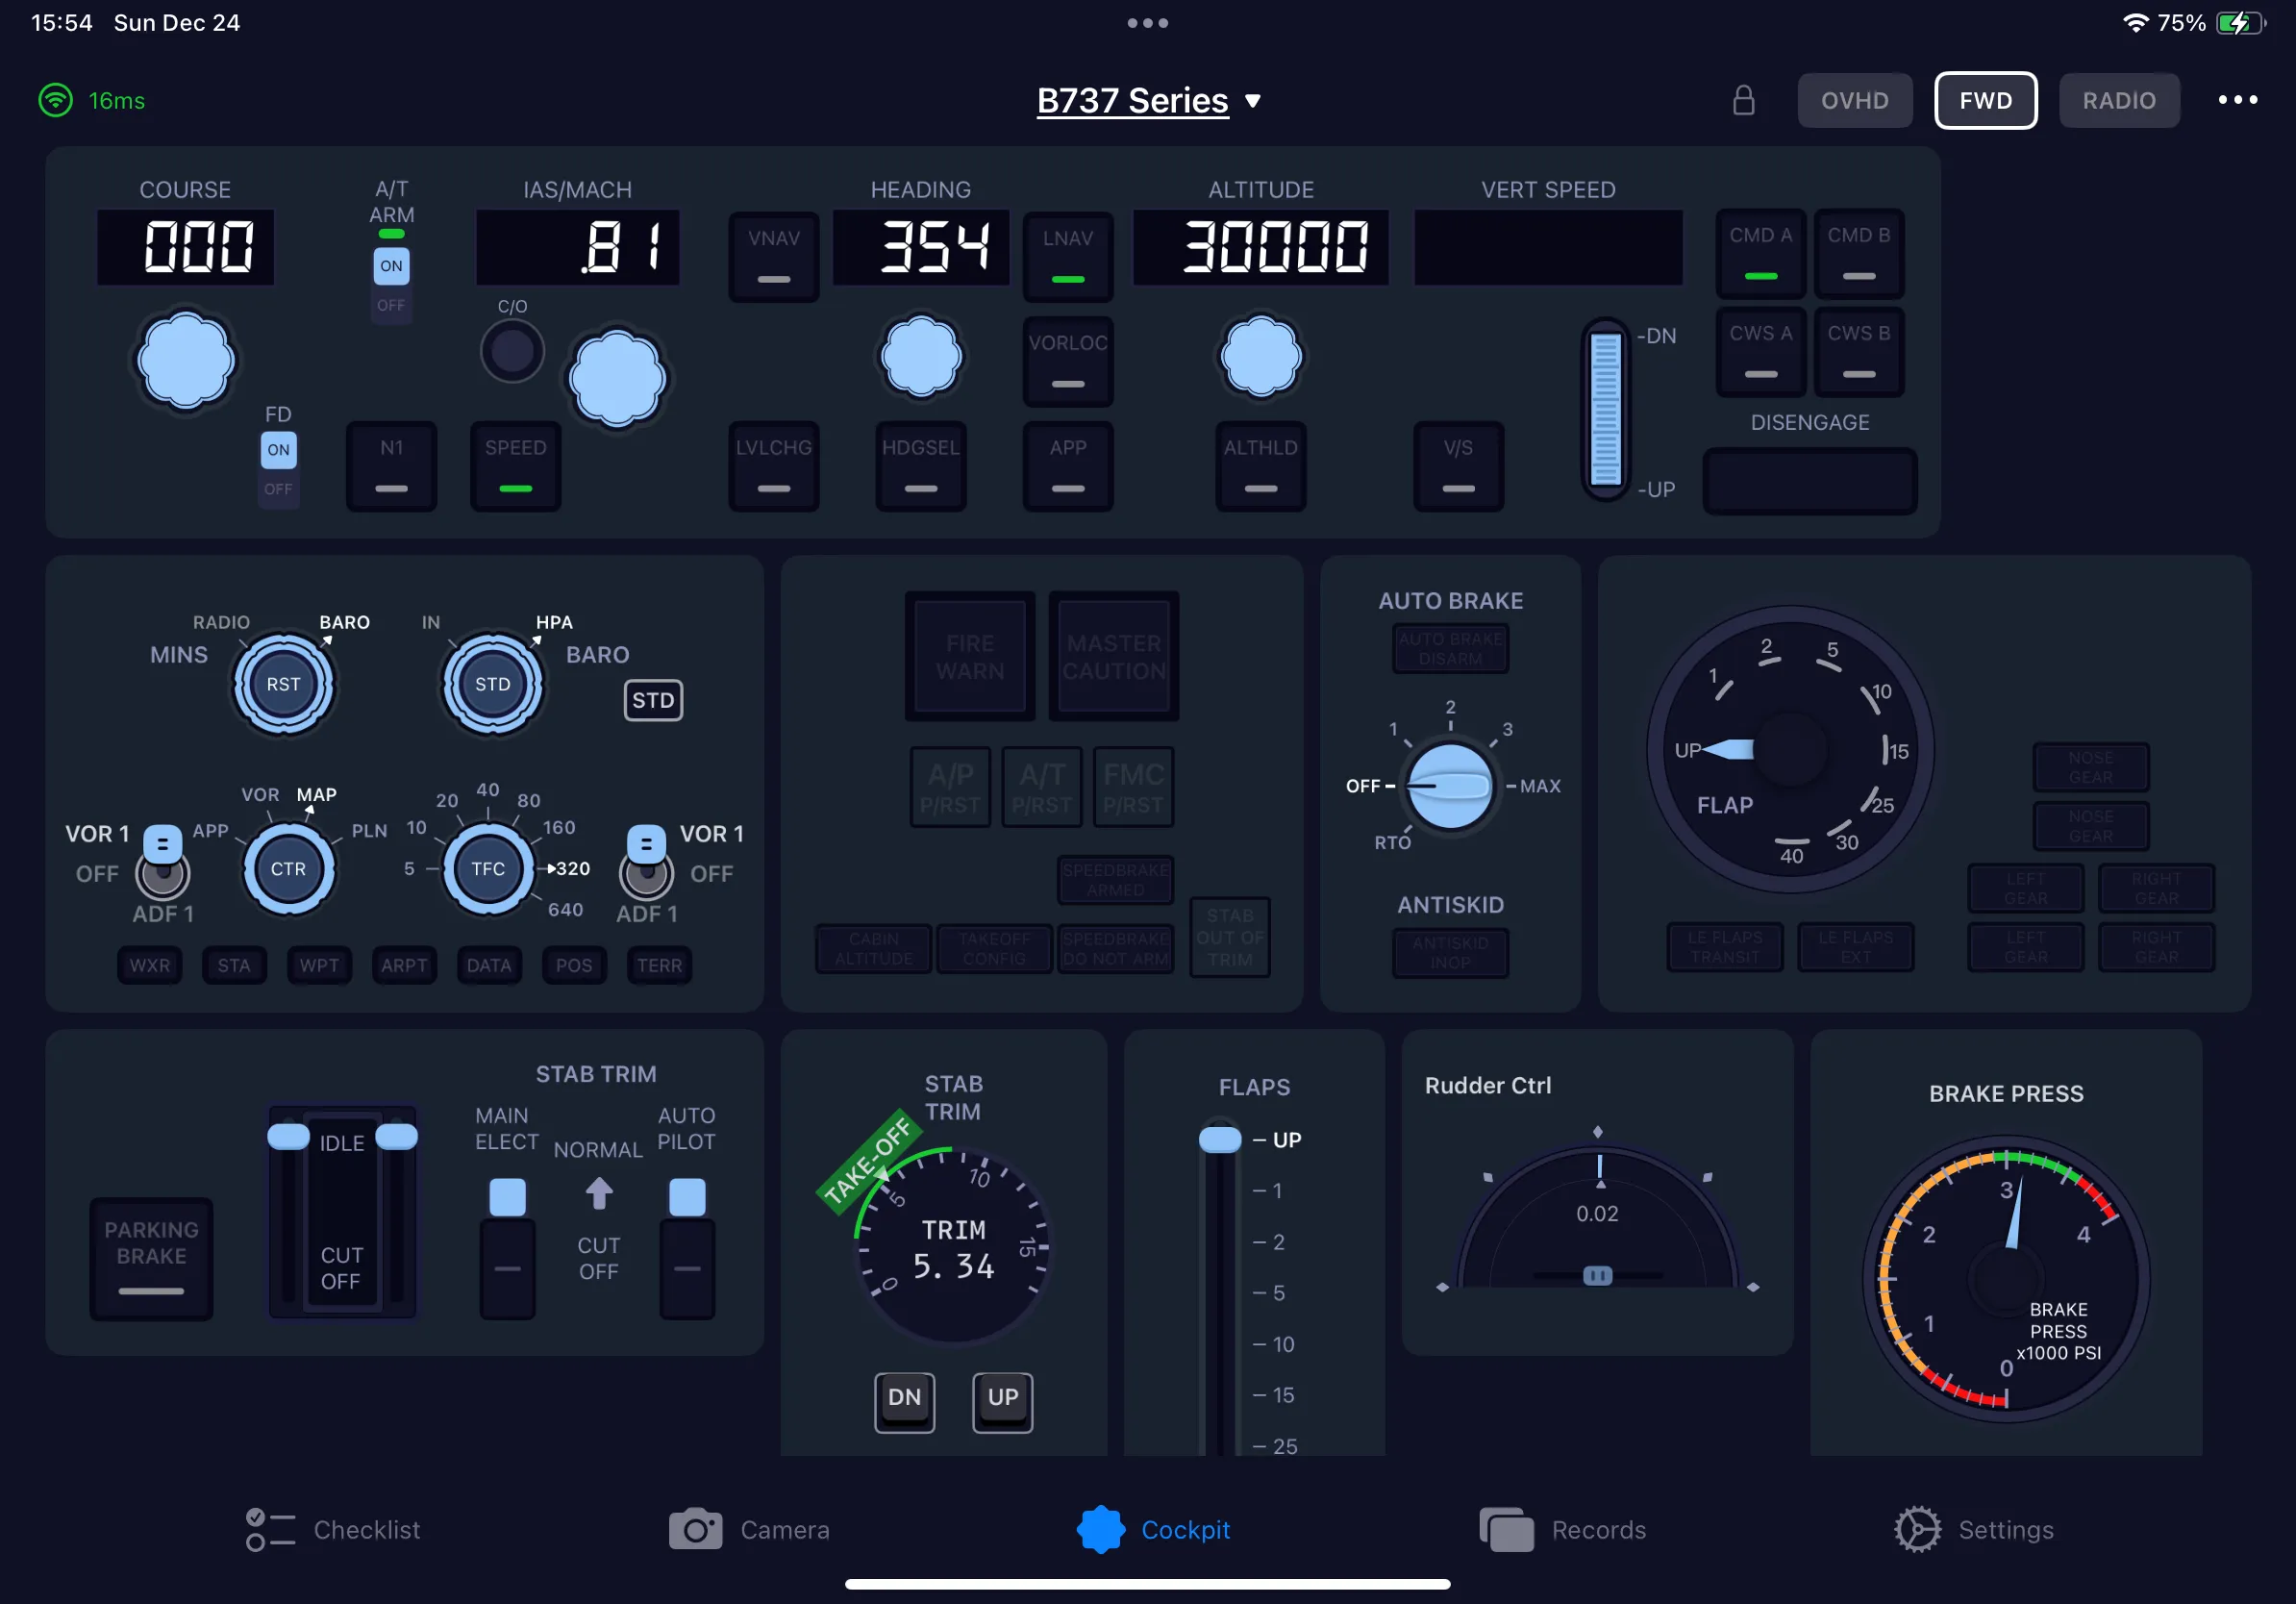Engage autopilot CMD B
Image resolution: width=2296 pixels, height=1604 pixels.
[1858, 253]
